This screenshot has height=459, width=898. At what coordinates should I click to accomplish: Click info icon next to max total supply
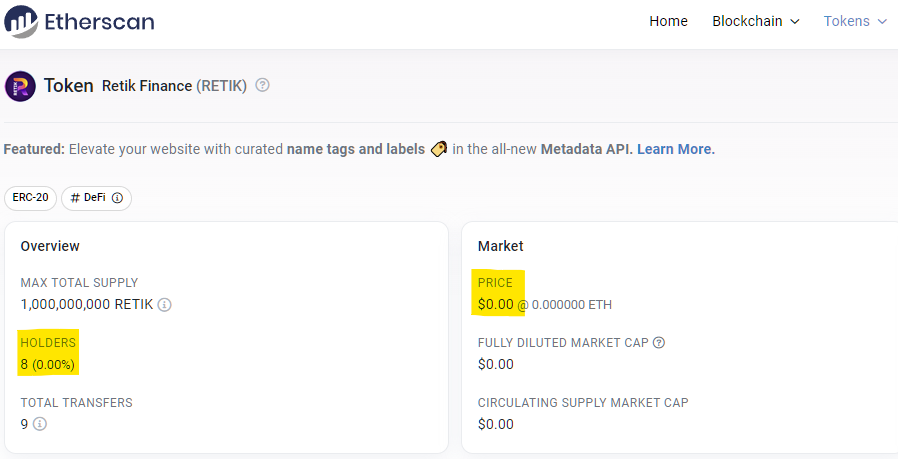pyautogui.click(x=164, y=304)
